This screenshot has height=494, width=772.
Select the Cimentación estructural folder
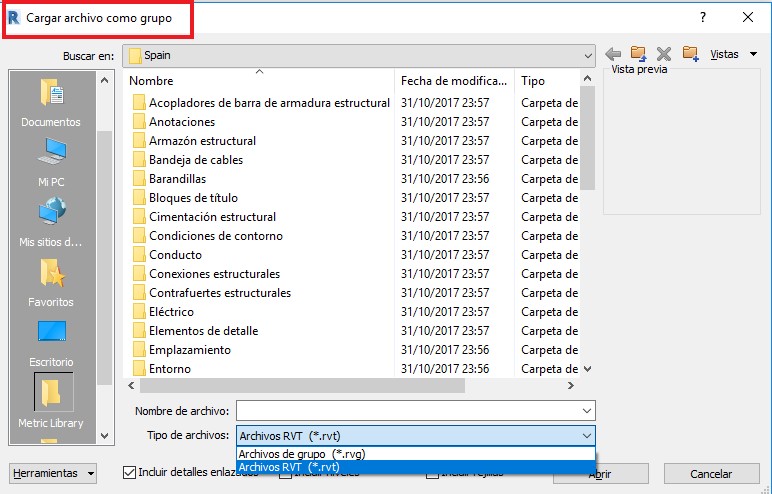[212, 217]
